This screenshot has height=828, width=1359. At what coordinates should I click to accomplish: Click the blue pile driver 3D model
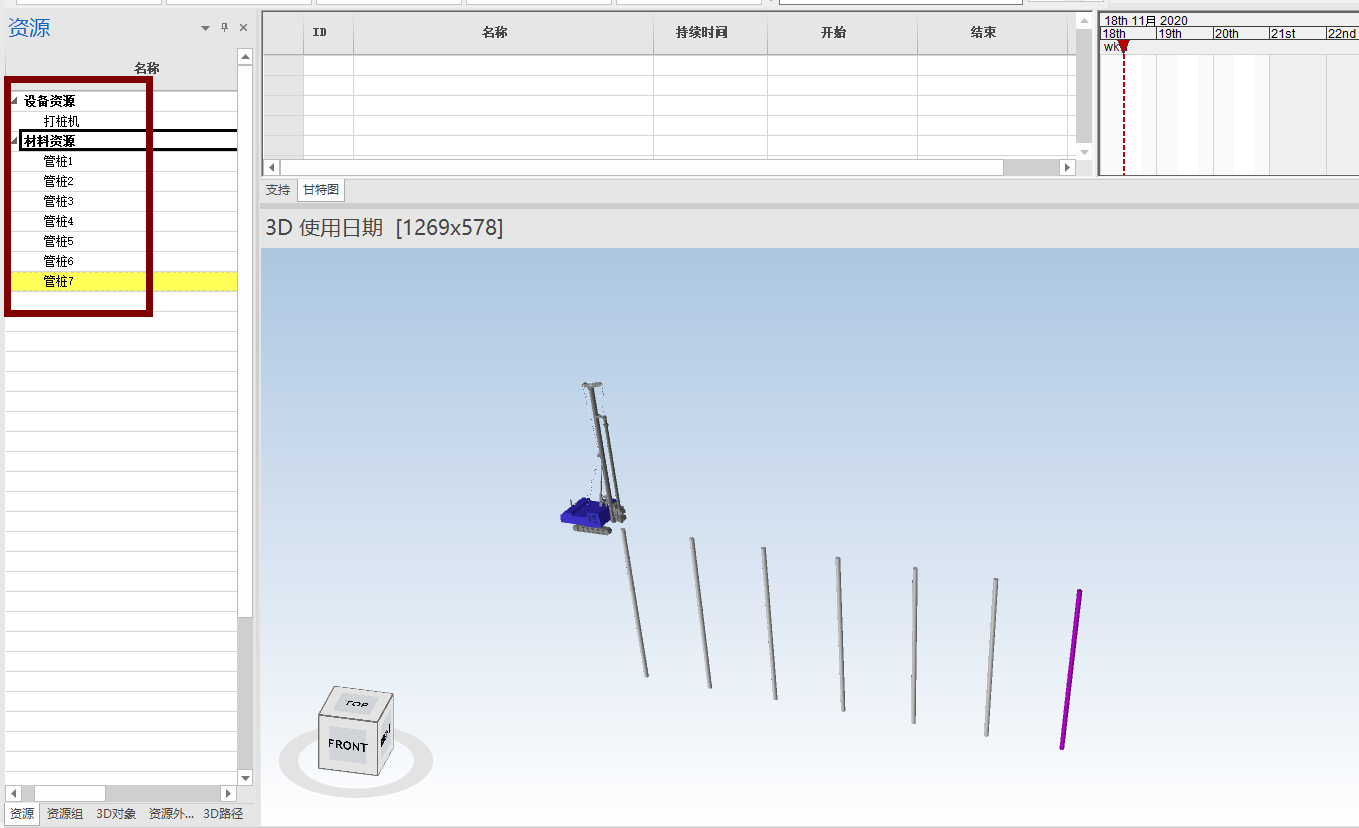click(585, 514)
